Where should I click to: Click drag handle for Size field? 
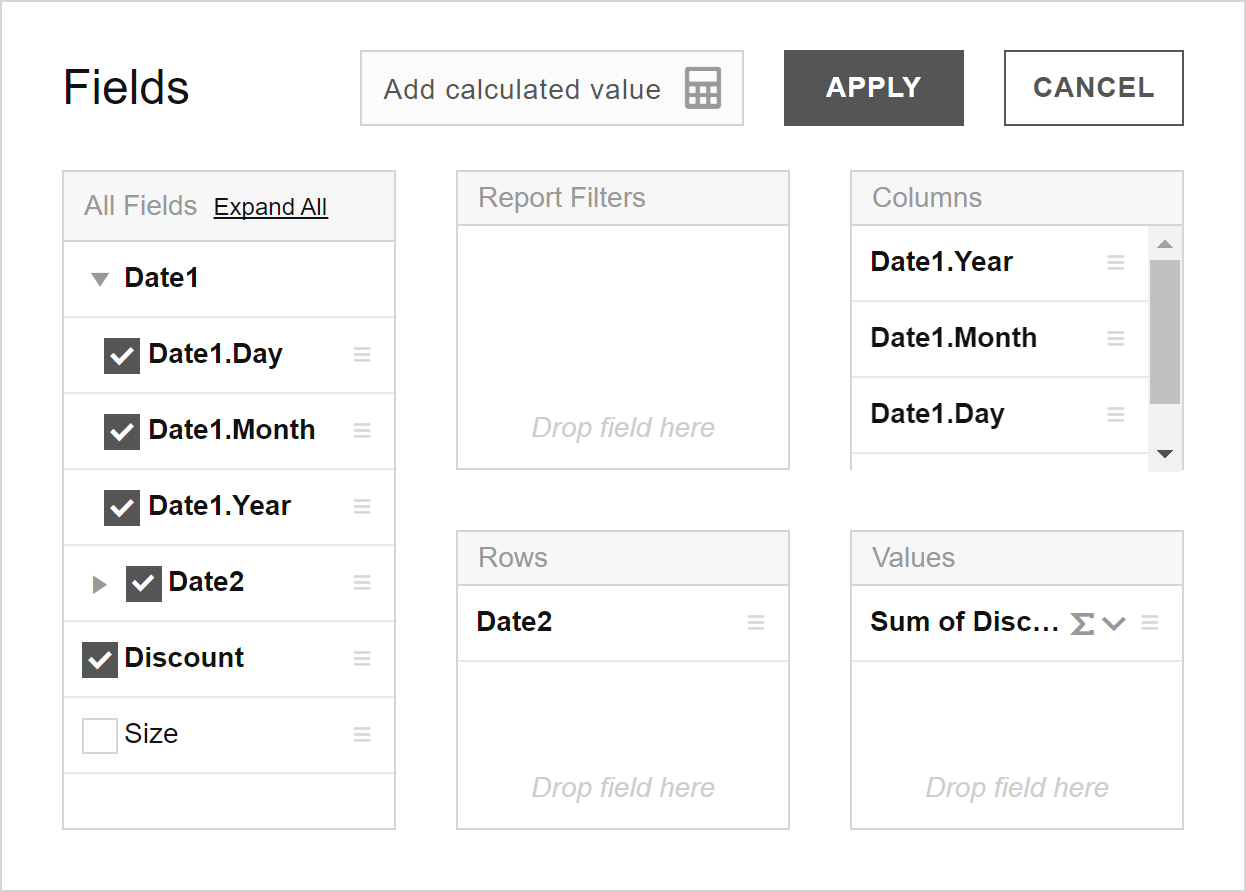click(362, 735)
